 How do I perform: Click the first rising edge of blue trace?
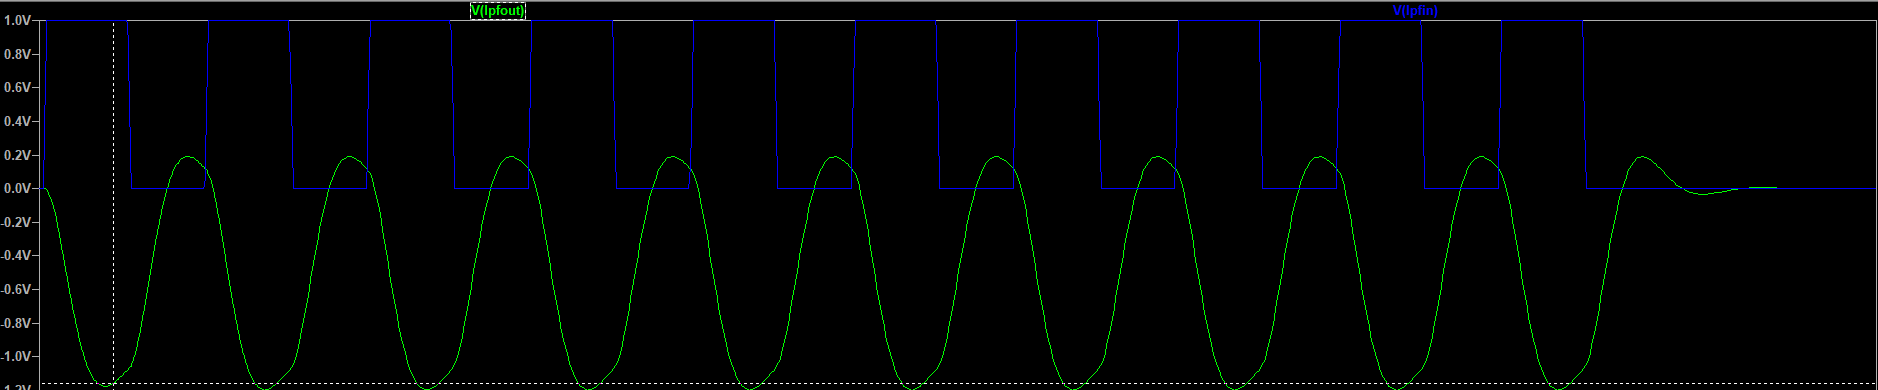coord(45,104)
